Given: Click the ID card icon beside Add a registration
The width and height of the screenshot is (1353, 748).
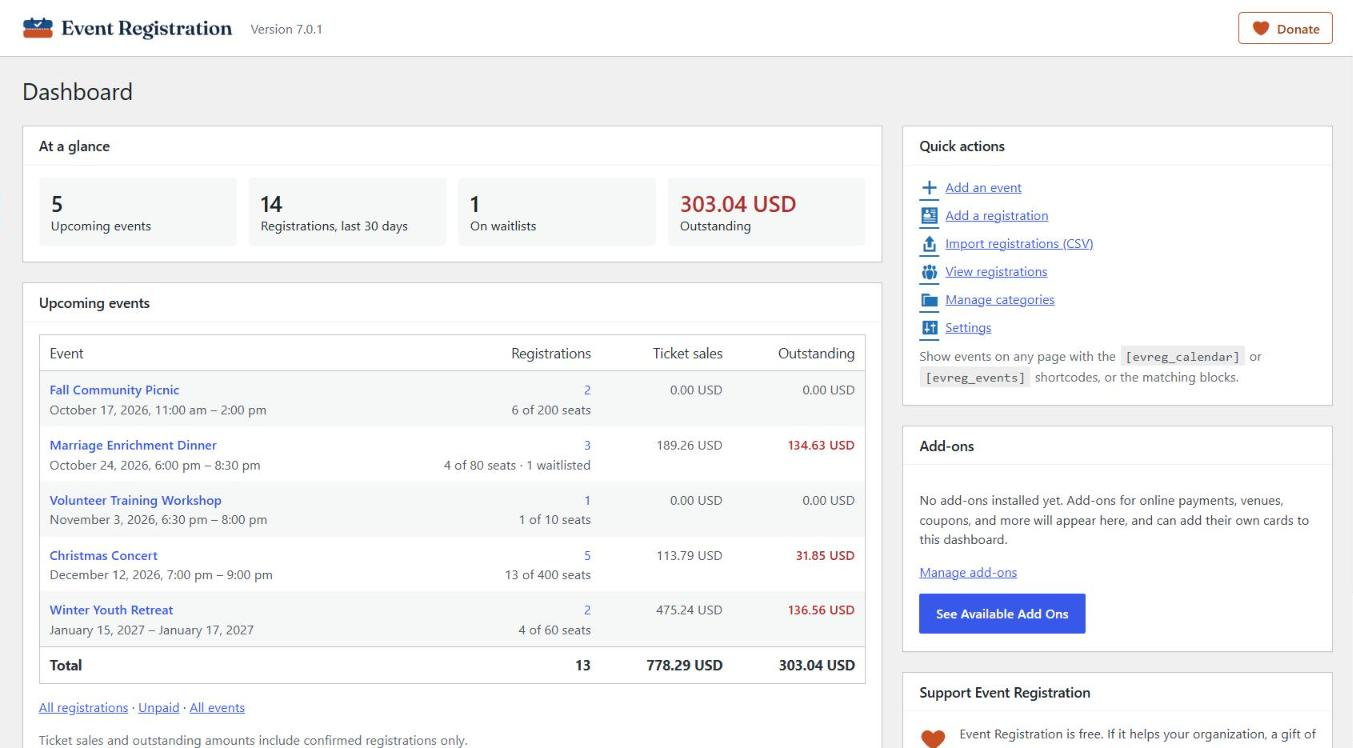Looking at the screenshot, I should pos(929,216).
